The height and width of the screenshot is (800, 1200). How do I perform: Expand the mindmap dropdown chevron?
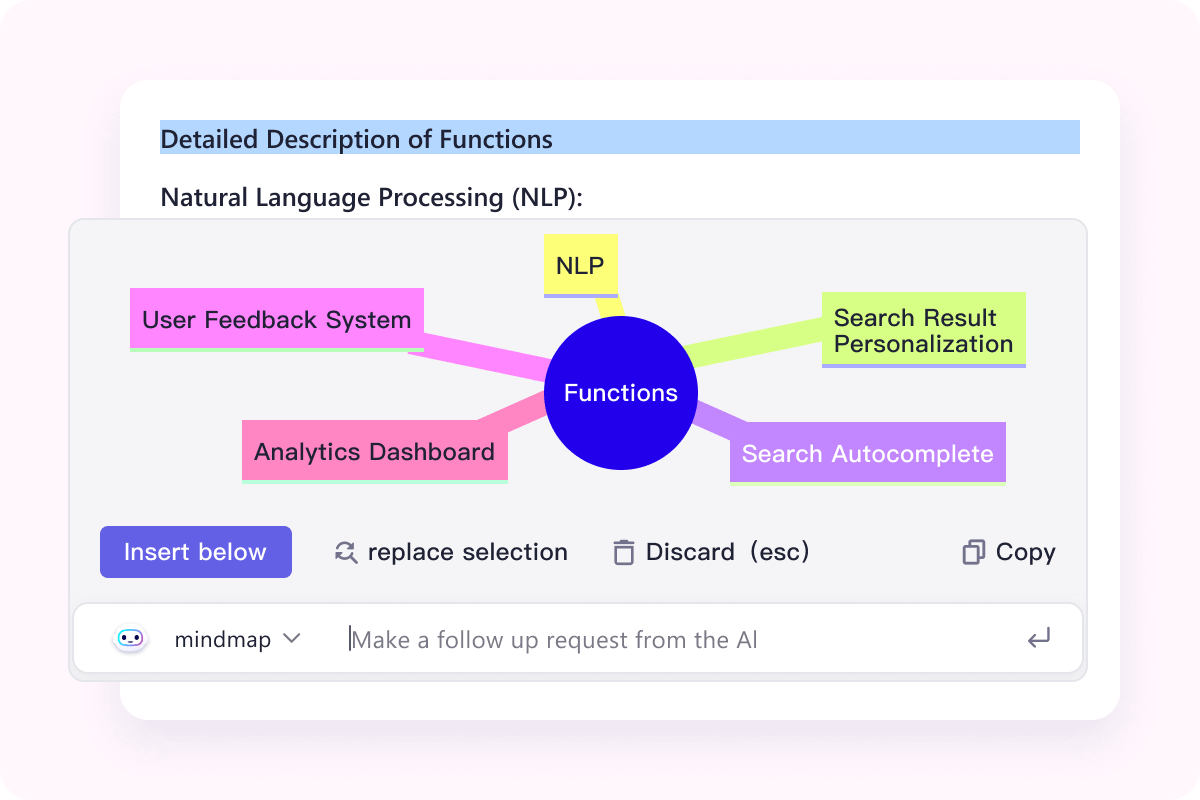point(292,639)
